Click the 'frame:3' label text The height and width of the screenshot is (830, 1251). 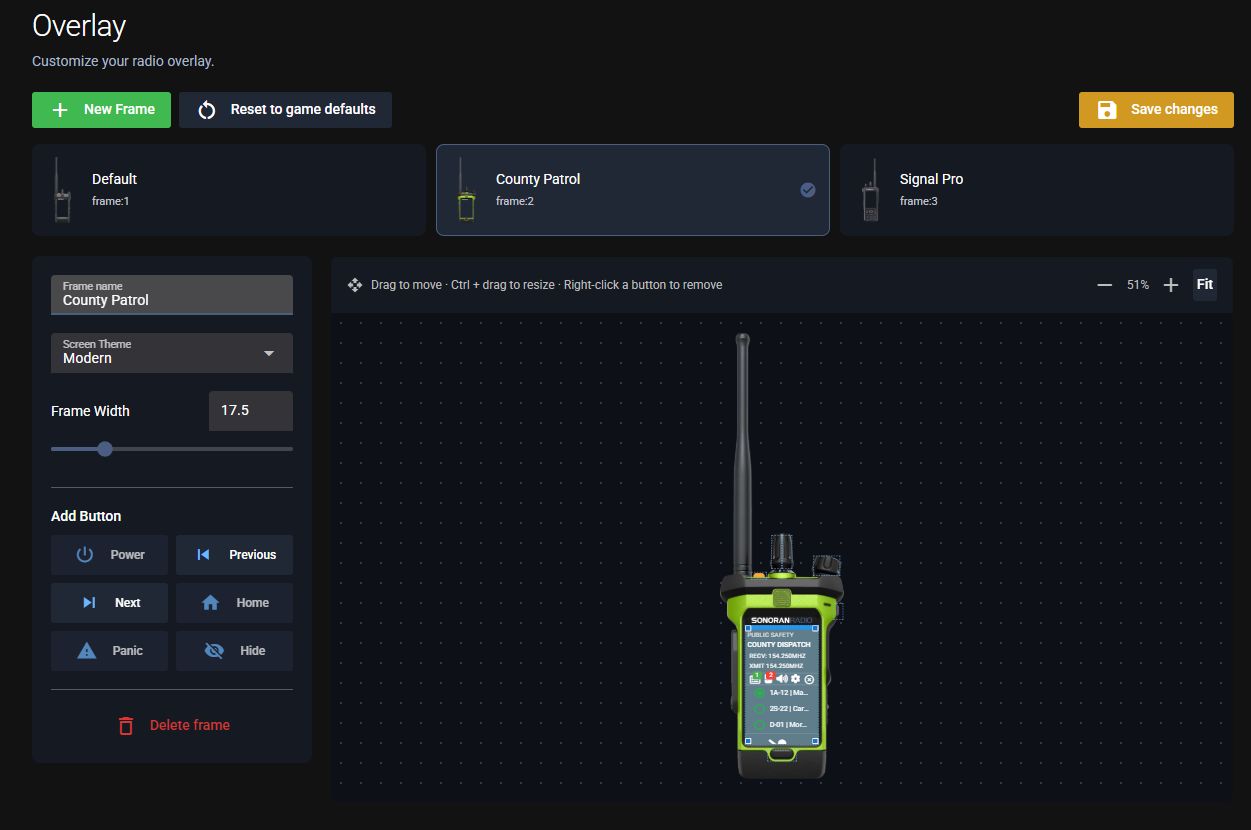click(x=919, y=201)
